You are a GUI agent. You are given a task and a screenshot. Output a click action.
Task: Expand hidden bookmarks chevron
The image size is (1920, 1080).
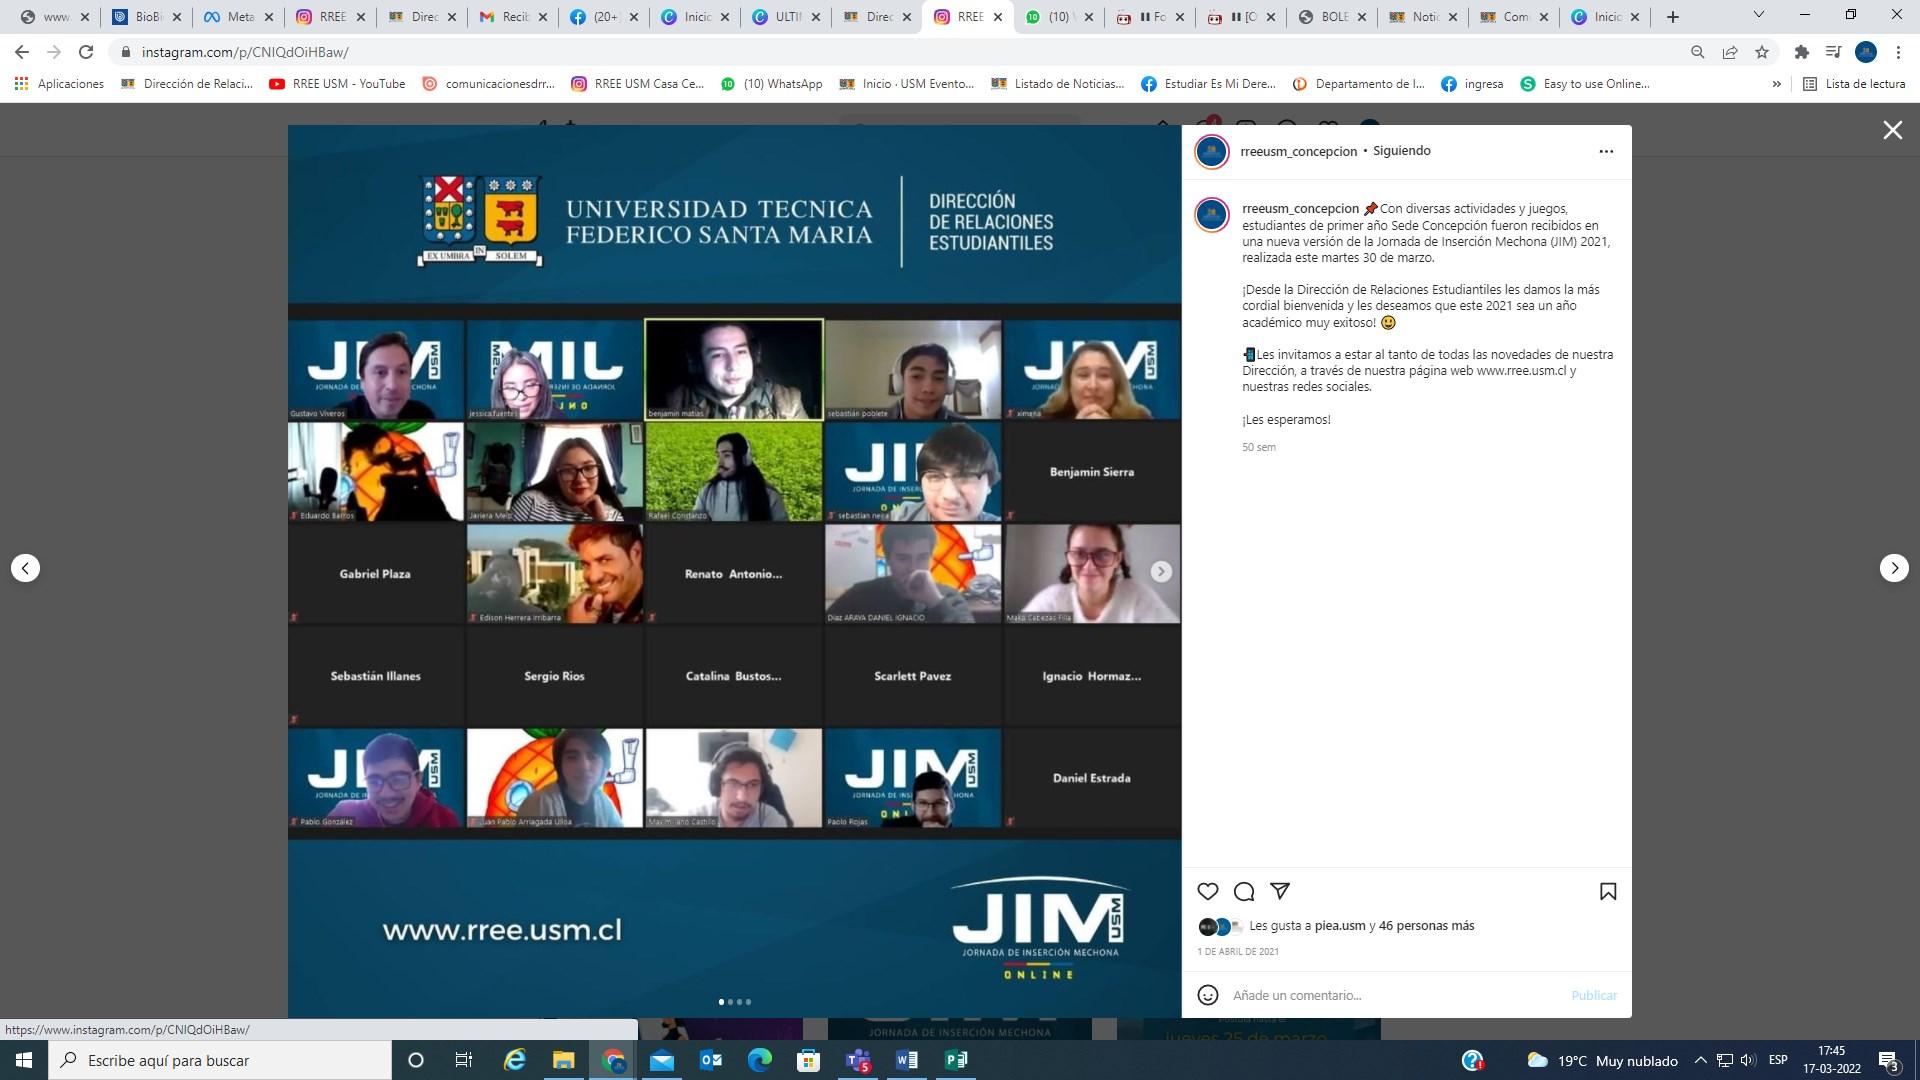[1776, 84]
